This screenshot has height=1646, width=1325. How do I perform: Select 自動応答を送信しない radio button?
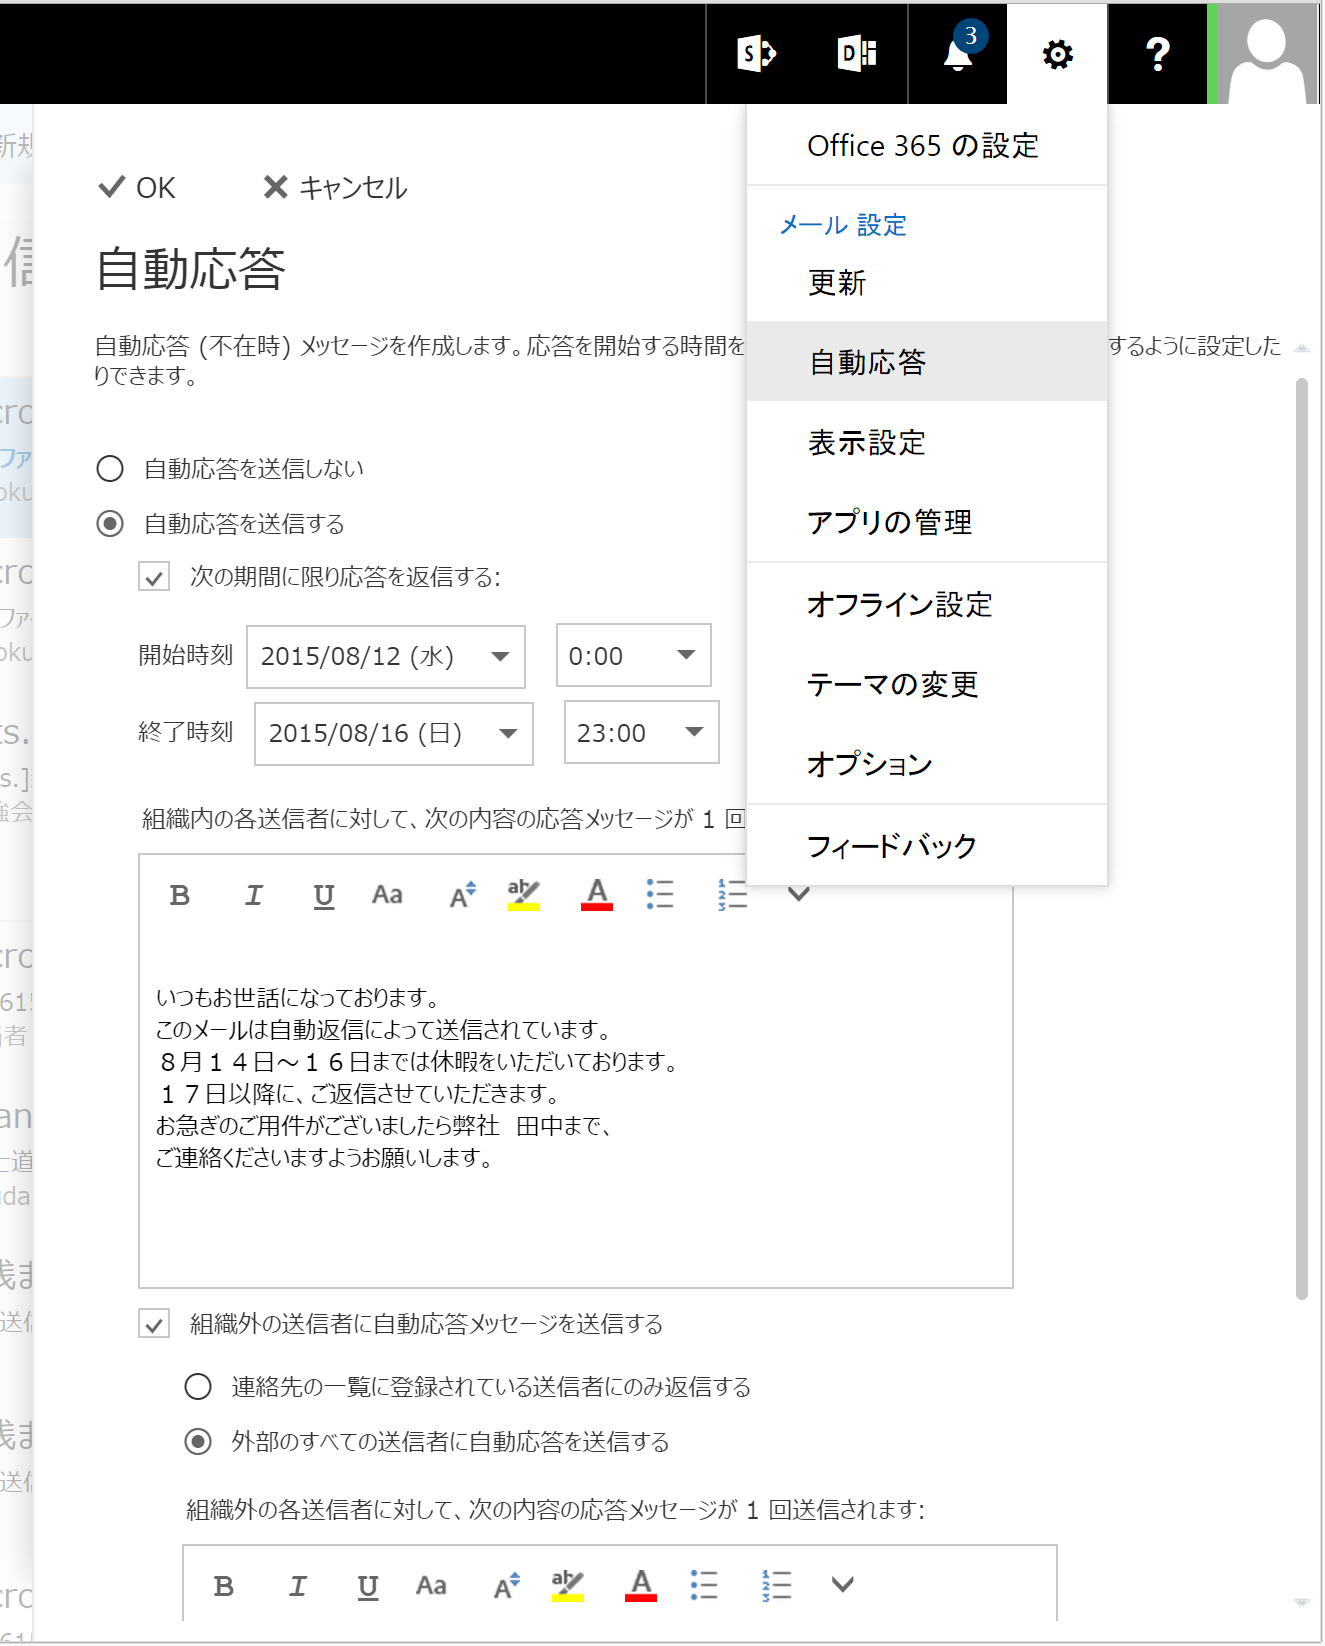110,468
